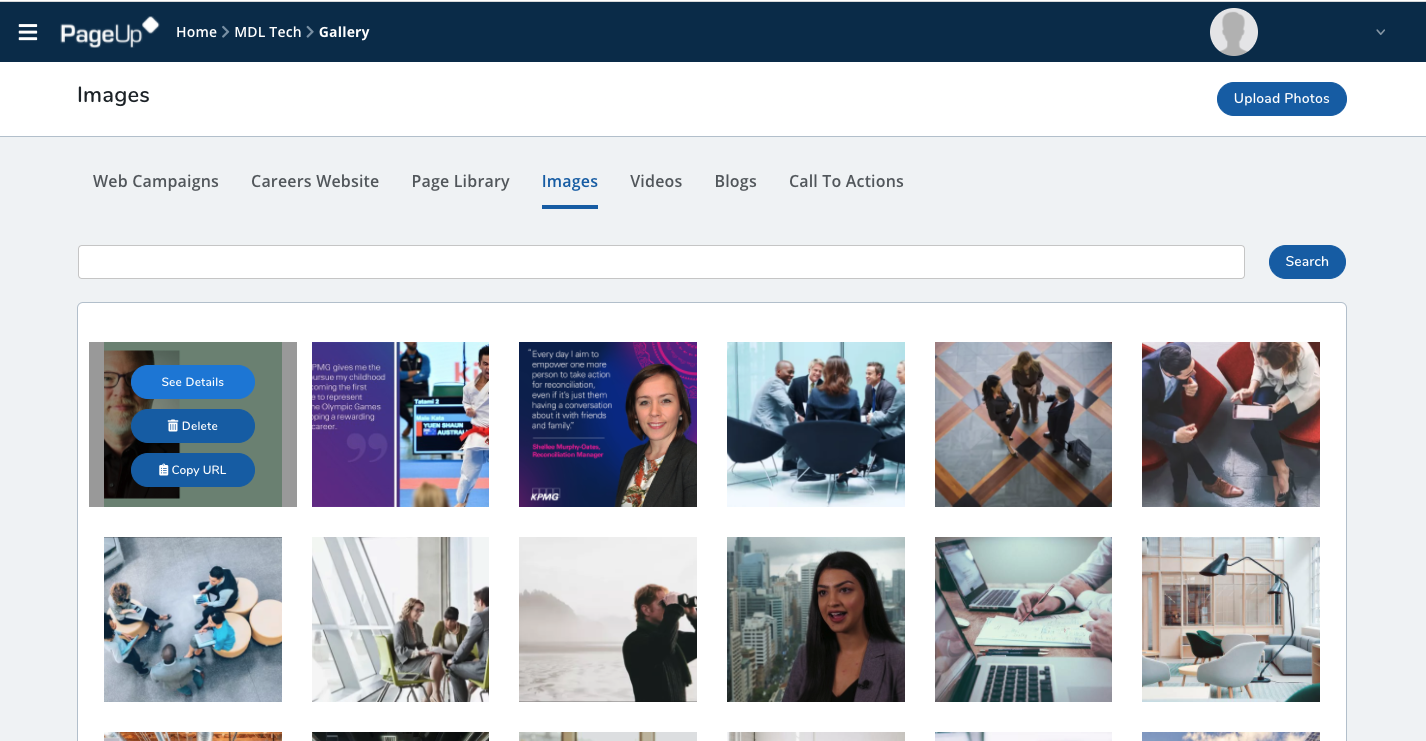Image resolution: width=1426 pixels, height=741 pixels.
Task: Switch to the Blogs tab
Action: tap(735, 181)
